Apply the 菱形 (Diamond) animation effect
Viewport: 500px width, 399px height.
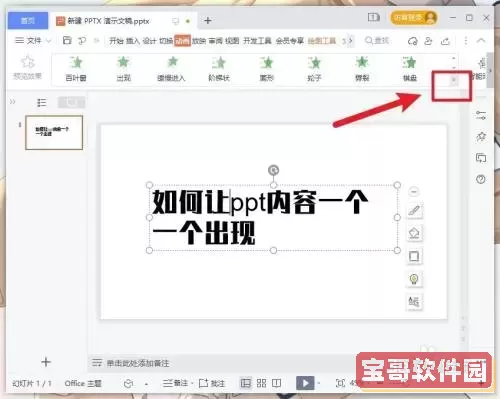pyautogui.click(x=267, y=69)
